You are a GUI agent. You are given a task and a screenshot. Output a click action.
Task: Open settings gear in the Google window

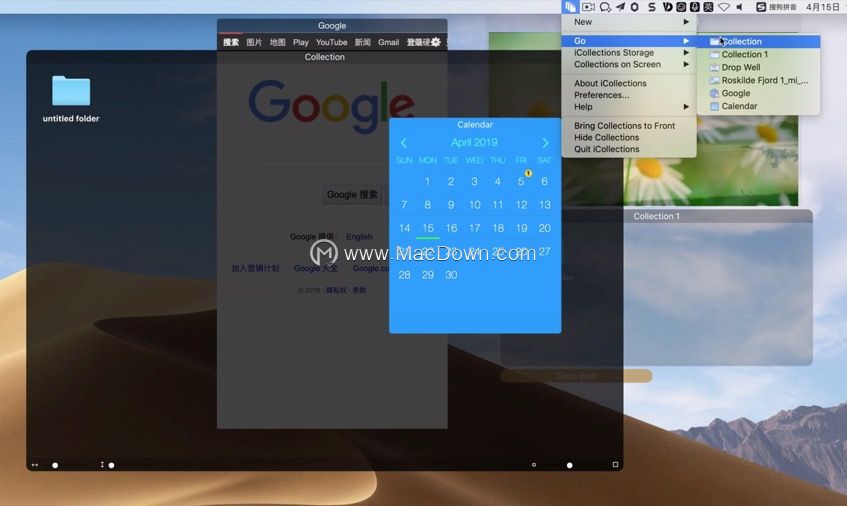coord(435,42)
